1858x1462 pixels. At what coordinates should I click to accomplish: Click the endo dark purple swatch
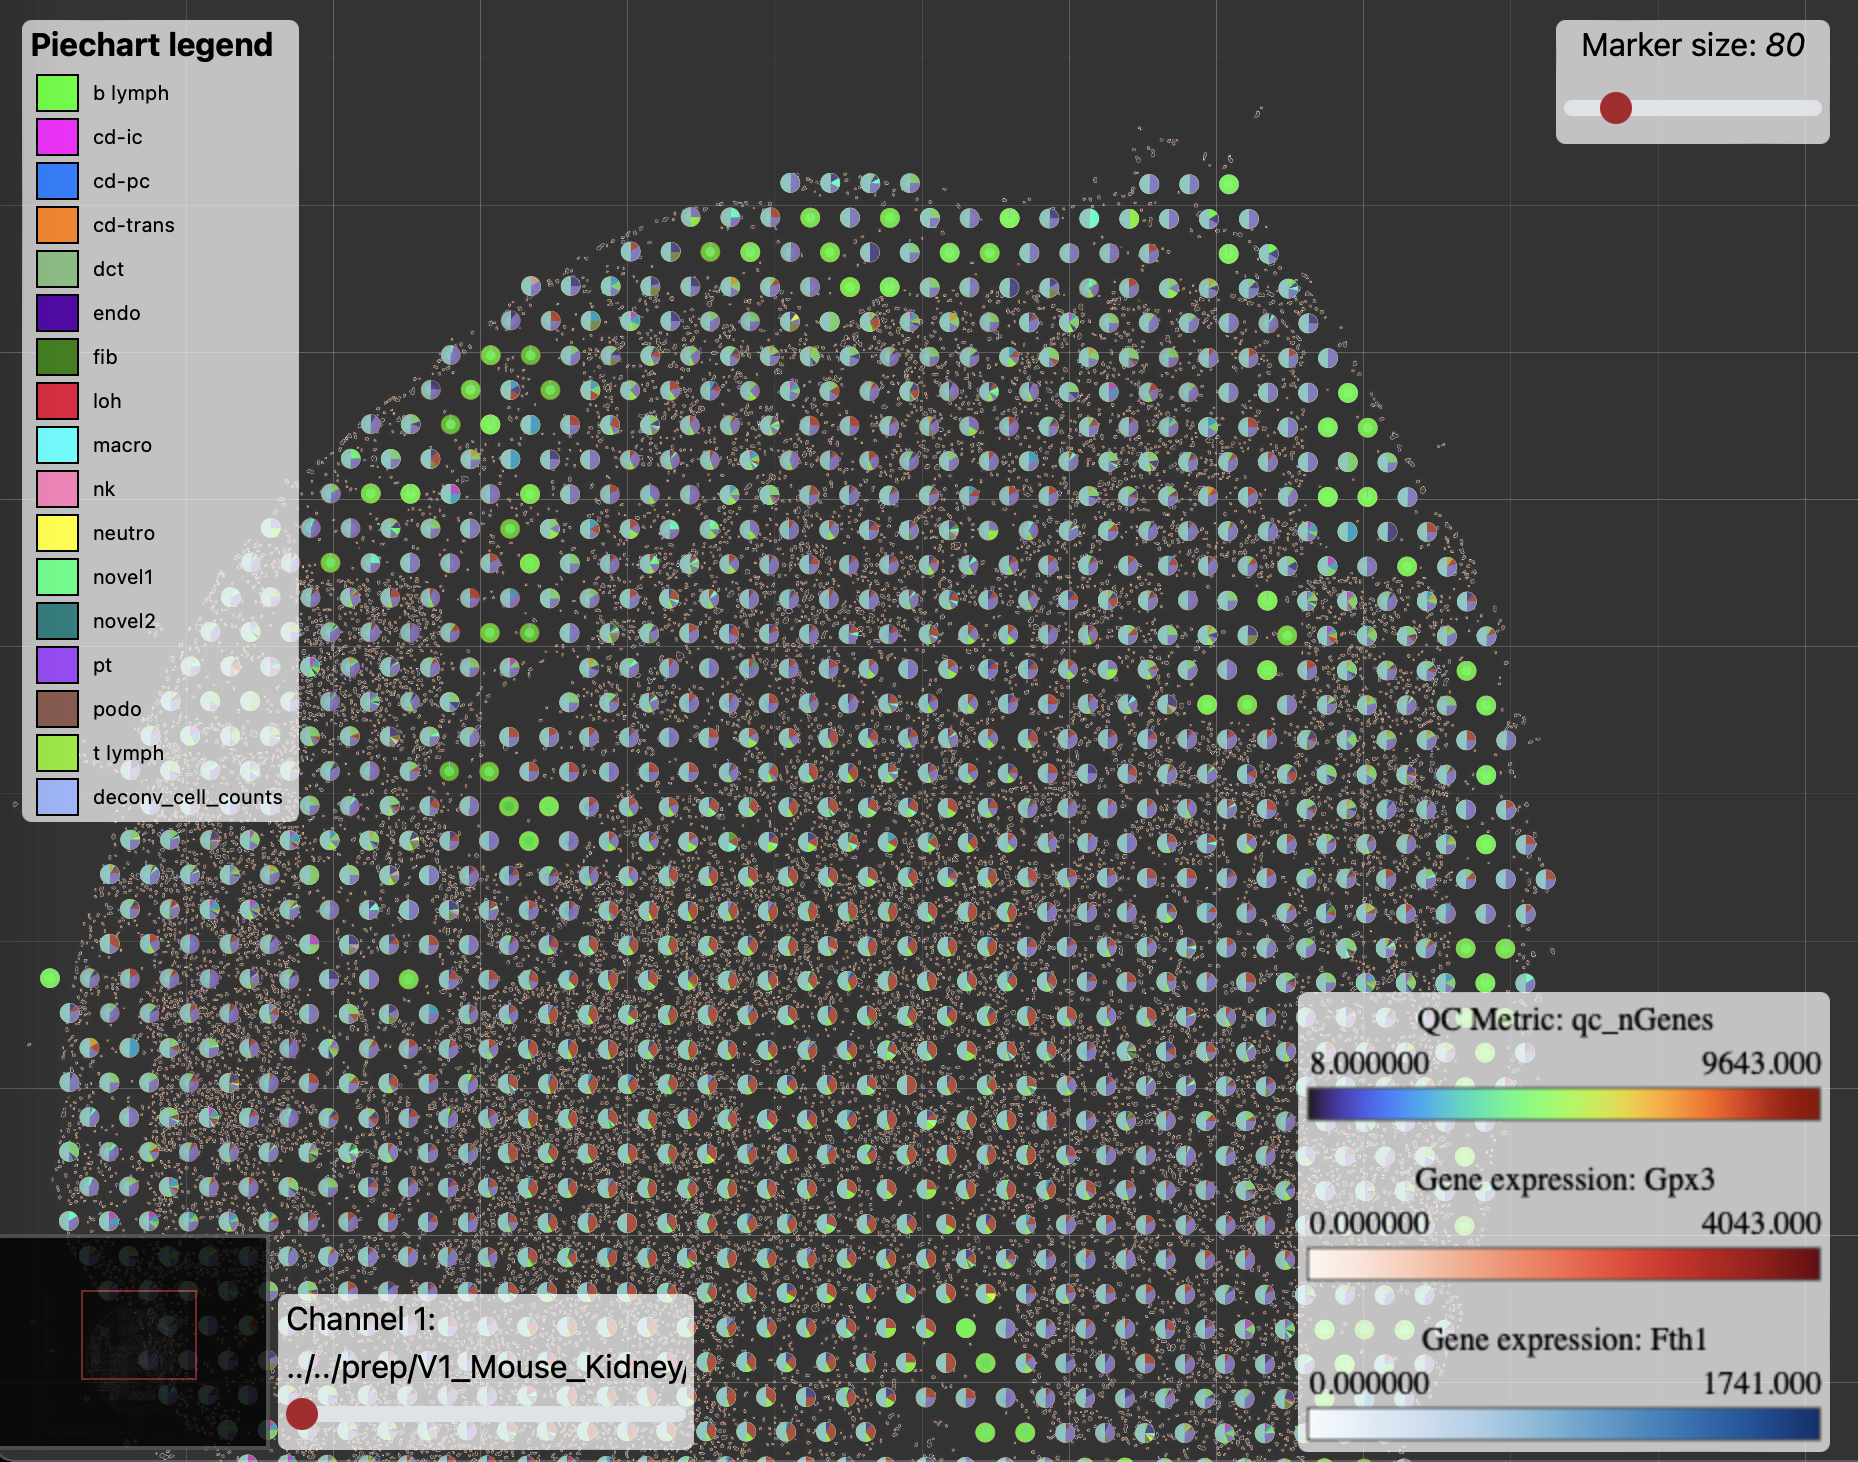pyautogui.click(x=57, y=313)
